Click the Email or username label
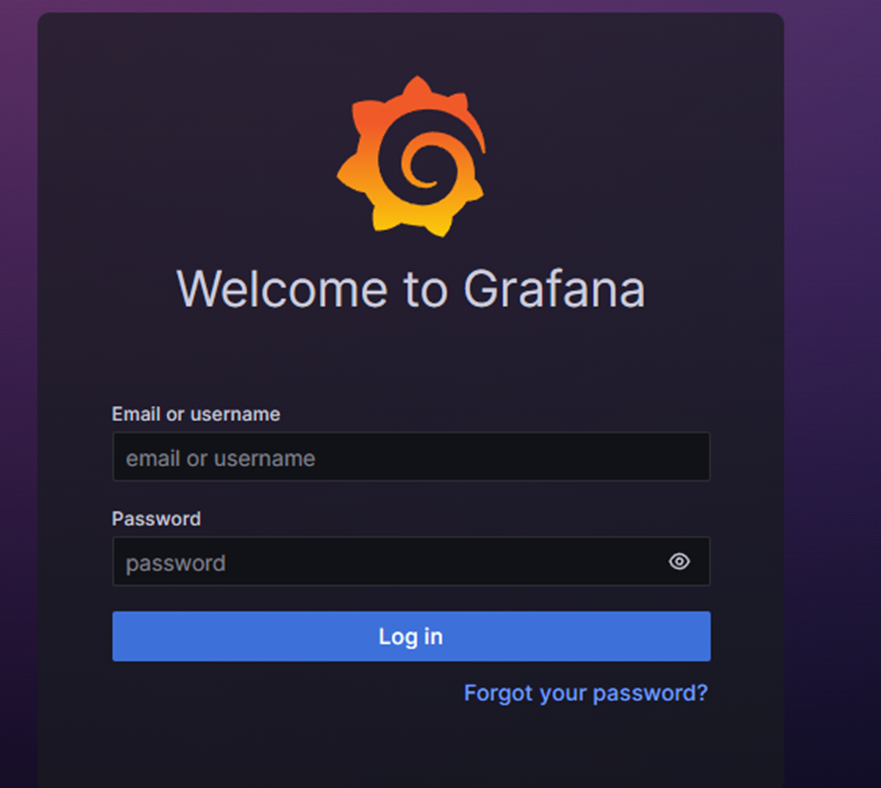The image size is (881, 788). tap(196, 414)
